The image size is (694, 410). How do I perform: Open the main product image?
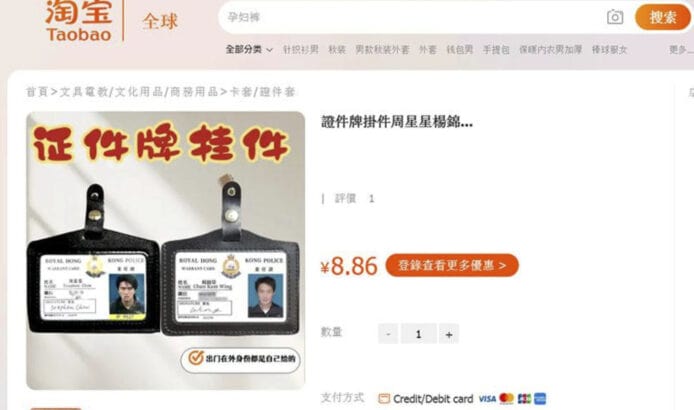point(166,251)
